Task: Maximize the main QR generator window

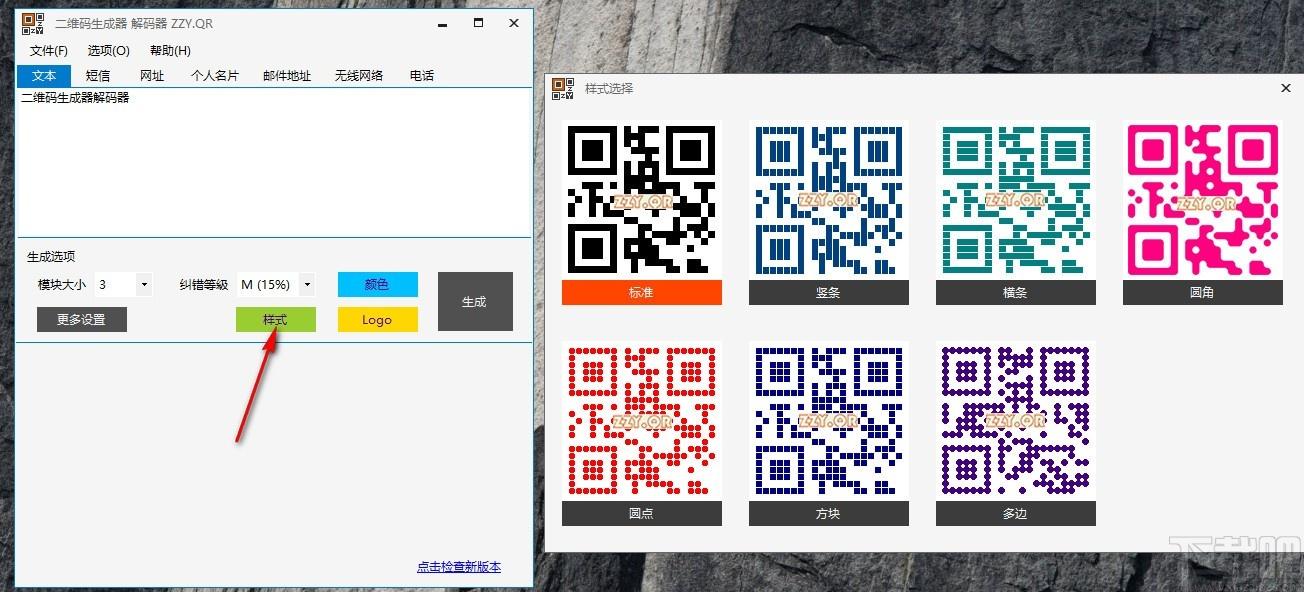Action: (478, 23)
